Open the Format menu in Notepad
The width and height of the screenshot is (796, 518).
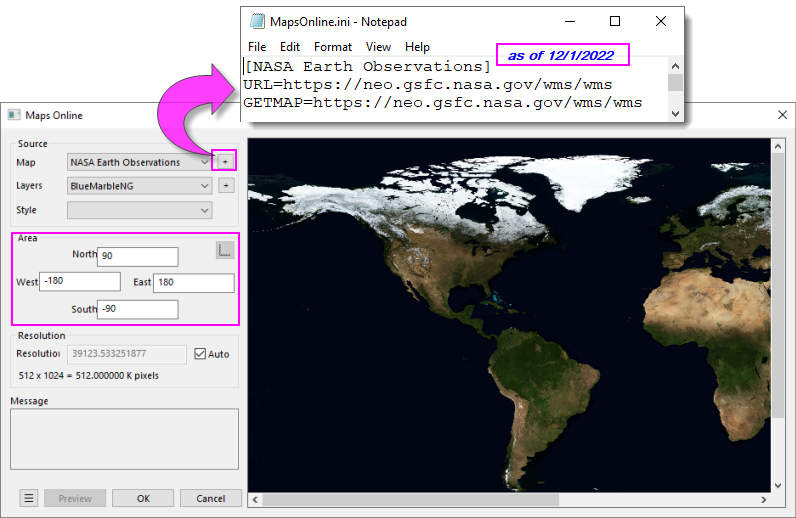333,47
